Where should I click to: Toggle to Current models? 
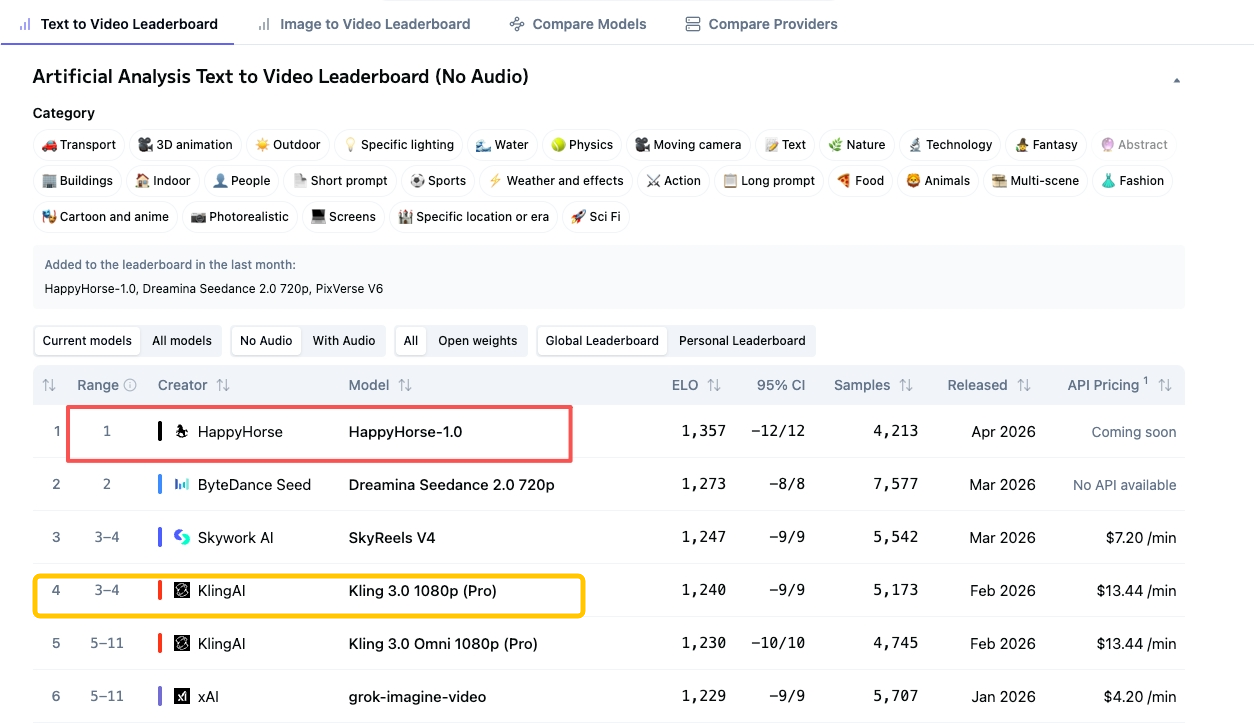87,341
